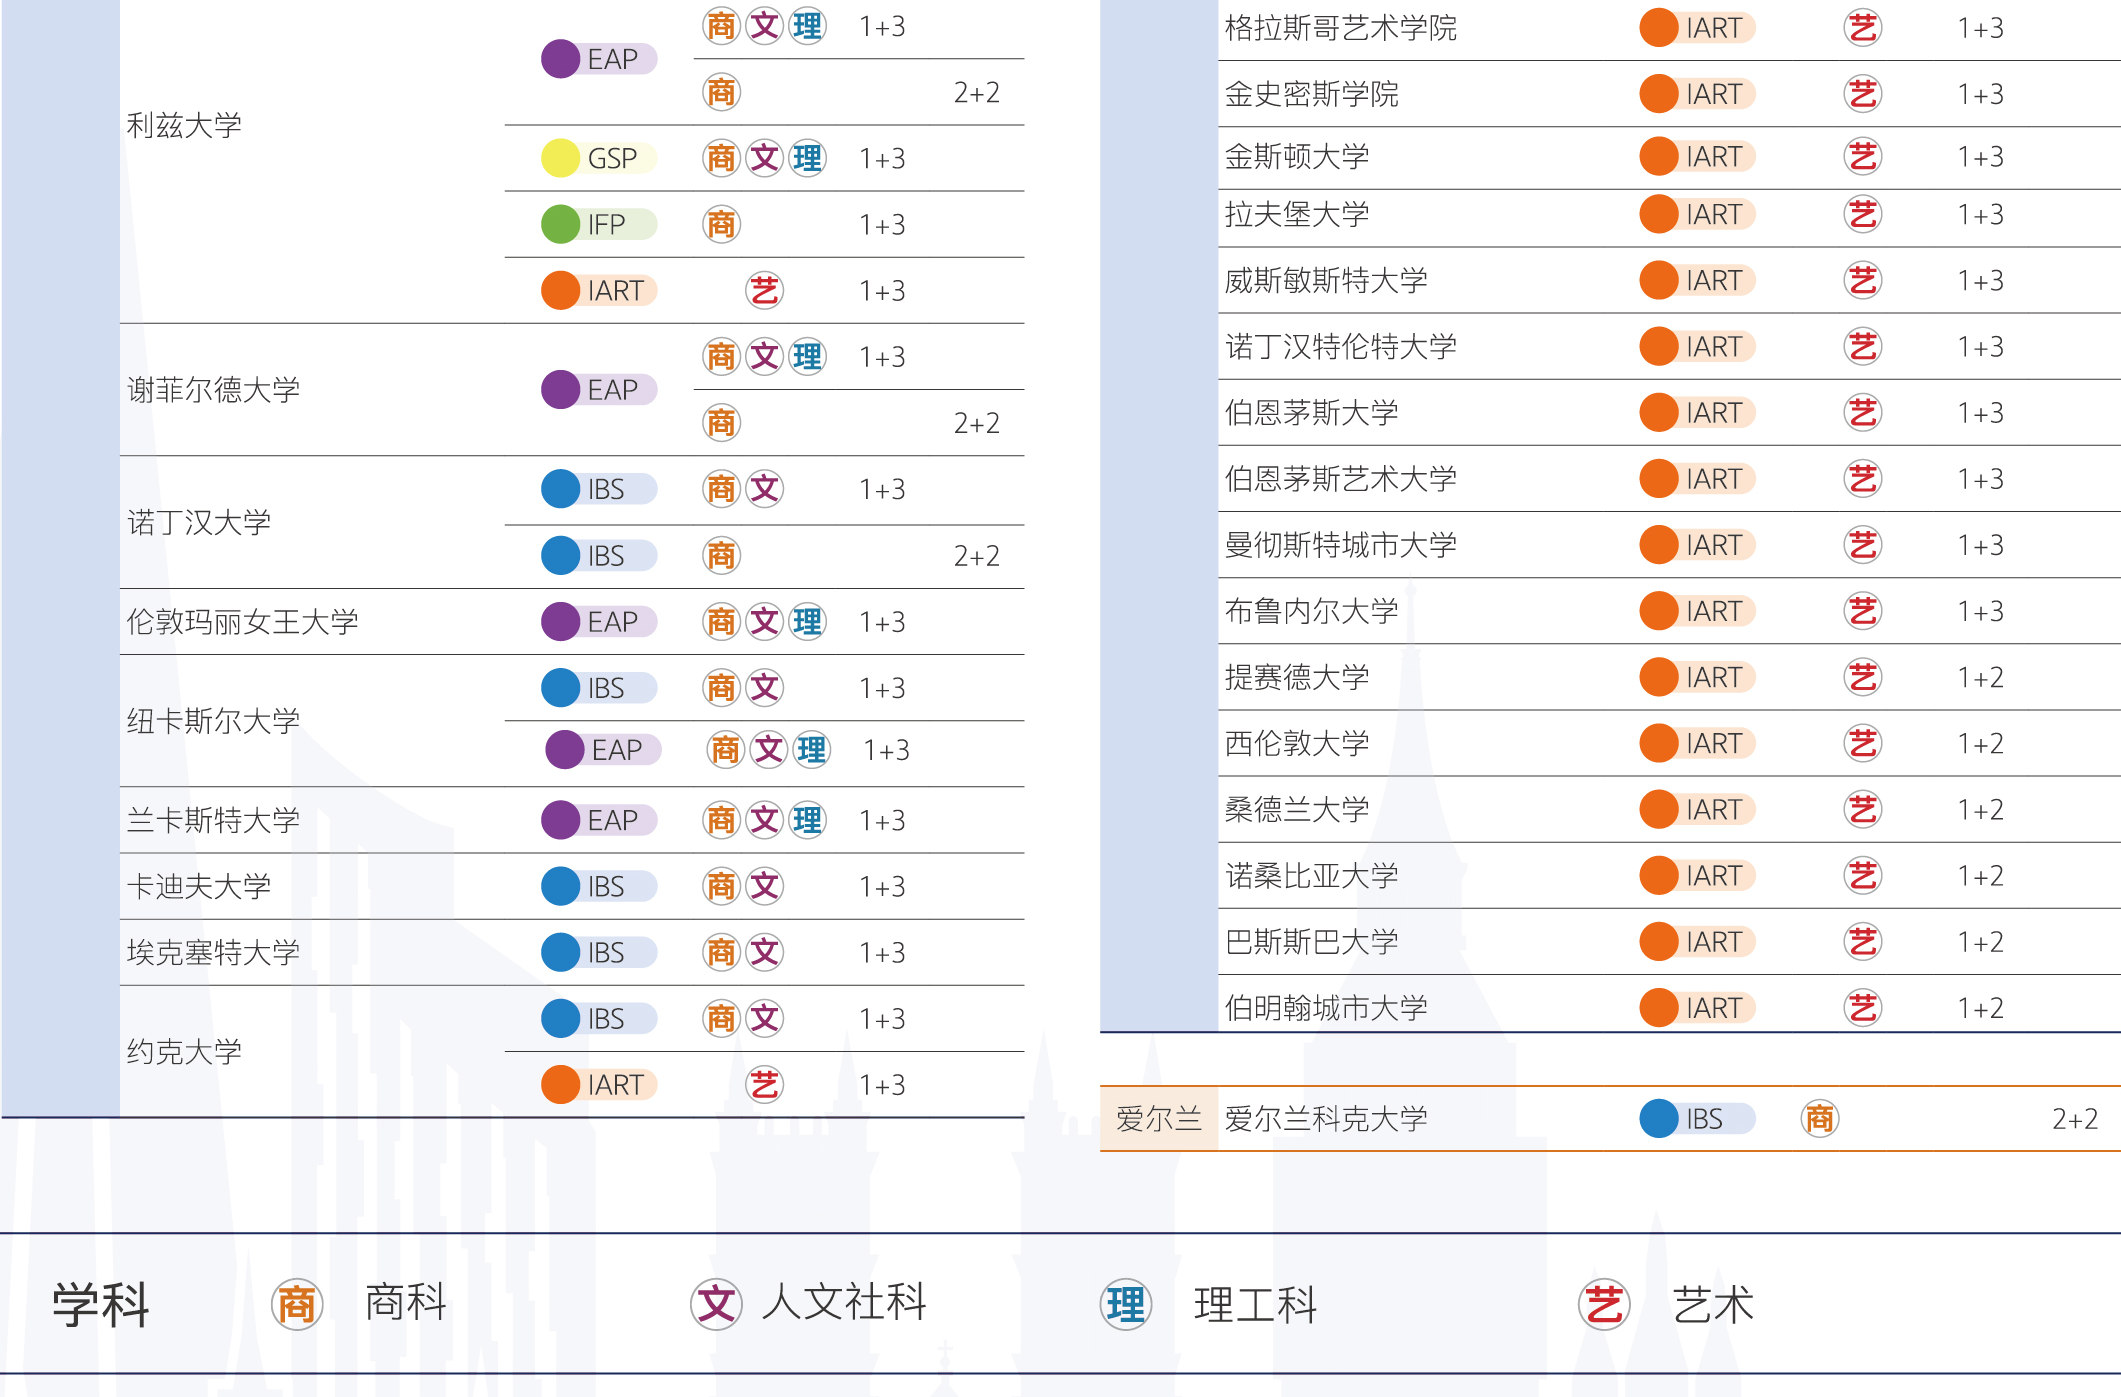Click the 文 icon in 卡迪夫大学 row
The height and width of the screenshot is (1397, 2121).
point(764,886)
